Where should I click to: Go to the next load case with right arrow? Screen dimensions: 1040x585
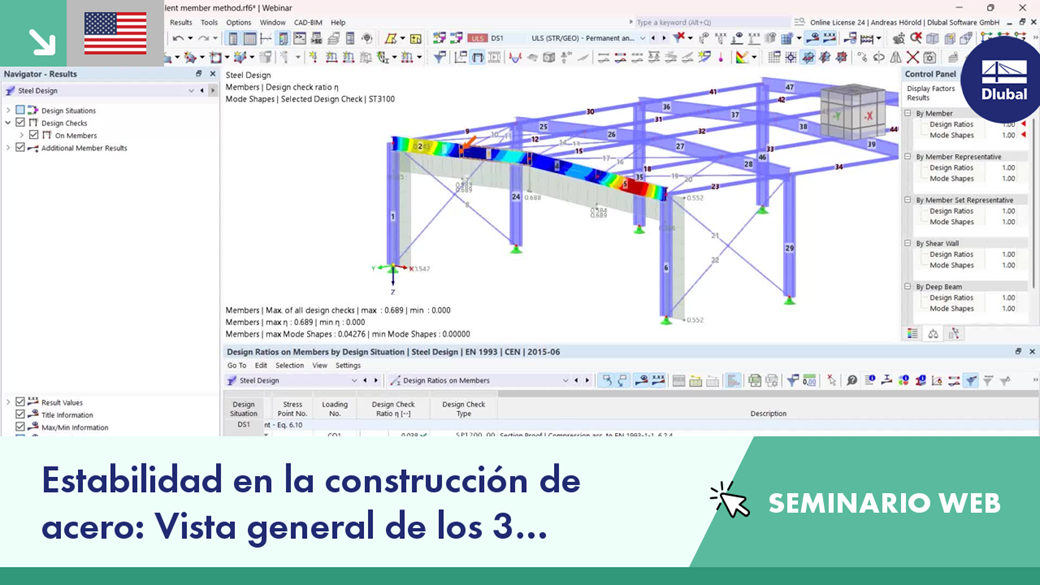pos(664,38)
